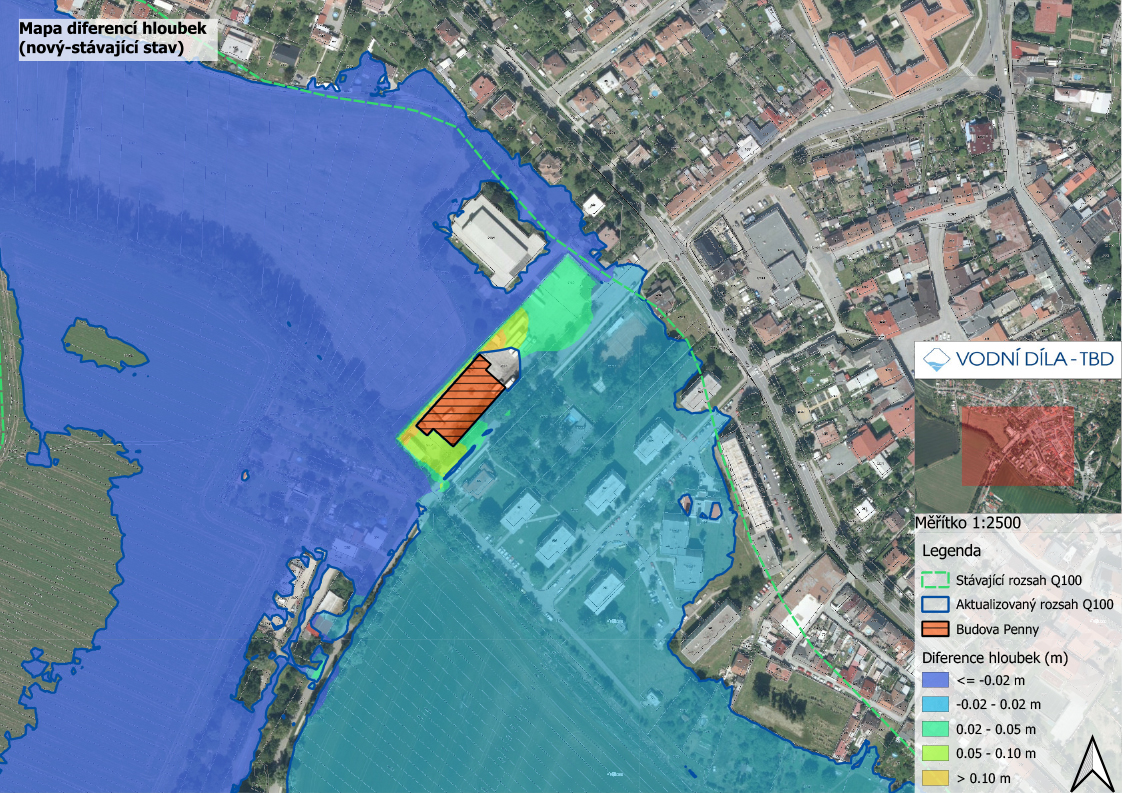Screen dimensions: 1122x793
Task: Click the diamond icon in the Vodní díla logo
Action: pyautogui.click(x=937, y=360)
